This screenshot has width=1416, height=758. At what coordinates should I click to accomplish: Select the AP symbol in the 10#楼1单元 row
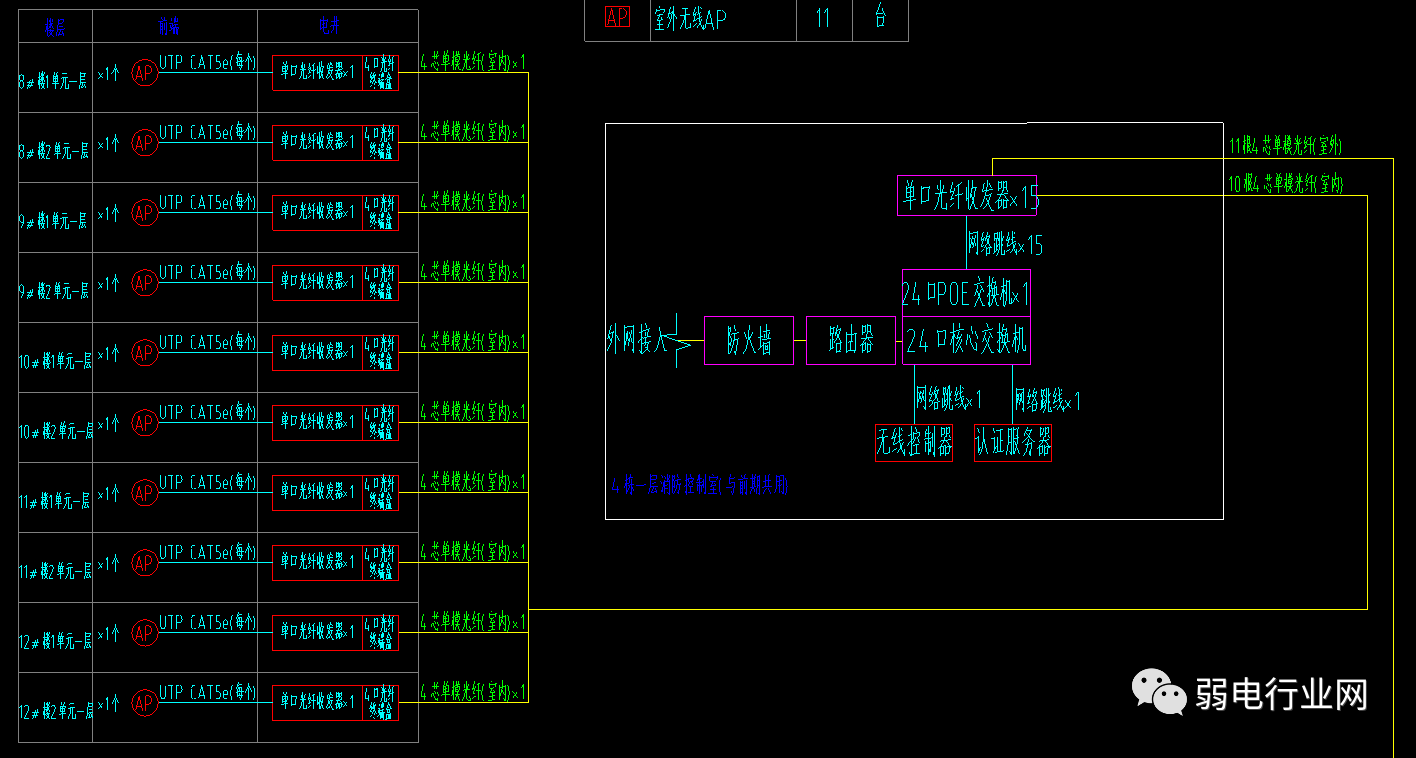click(145, 353)
